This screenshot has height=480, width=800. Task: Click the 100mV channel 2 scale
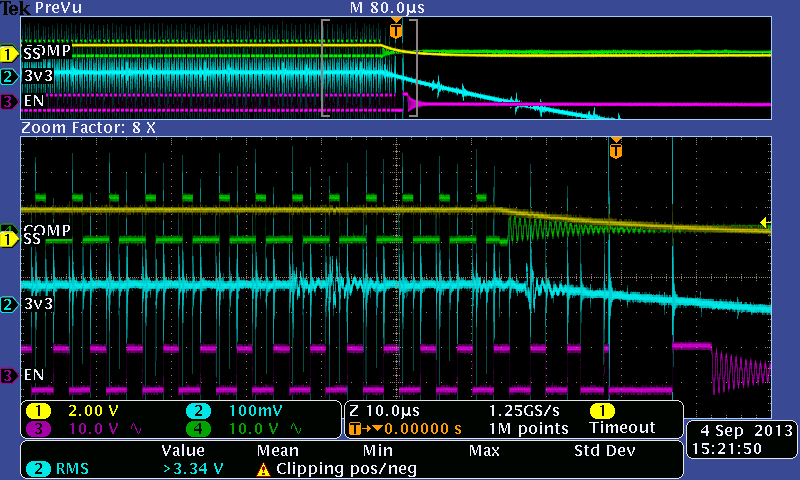tap(256, 411)
